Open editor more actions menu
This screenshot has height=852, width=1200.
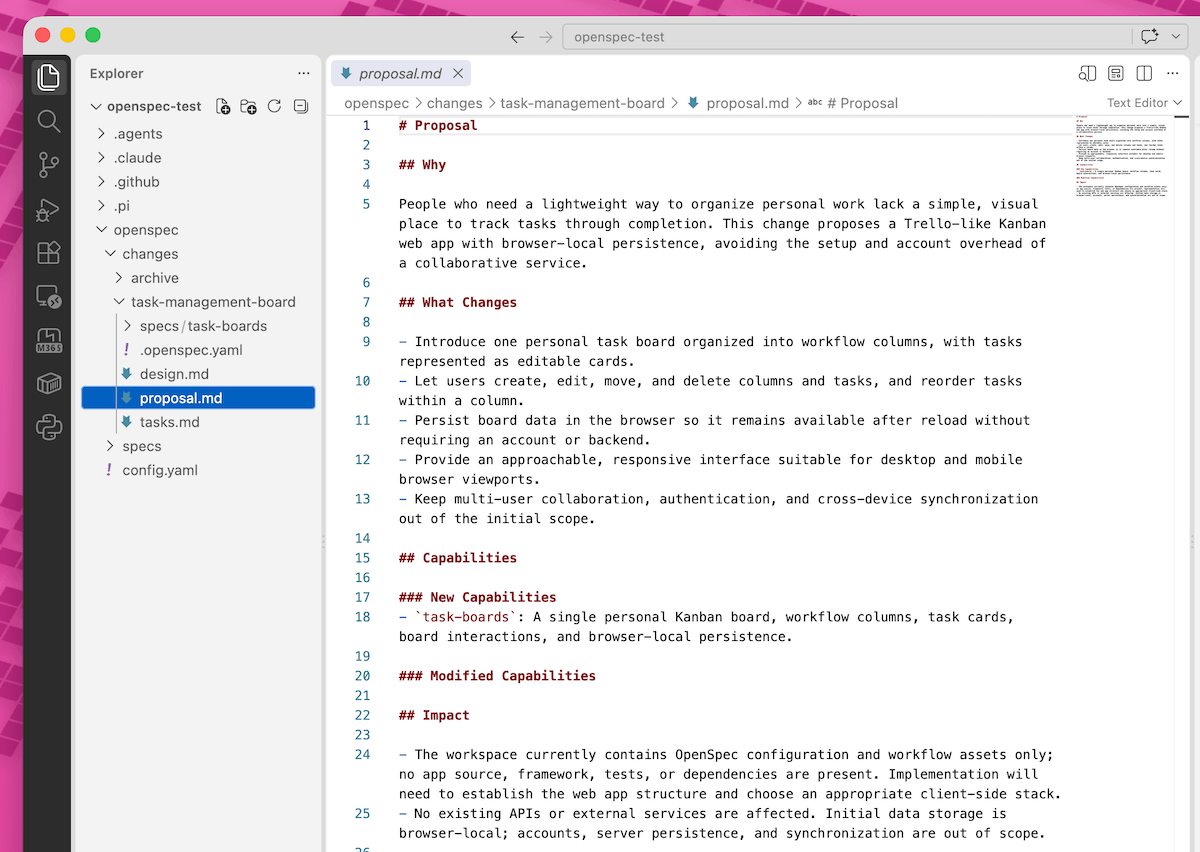click(1174, 73)
